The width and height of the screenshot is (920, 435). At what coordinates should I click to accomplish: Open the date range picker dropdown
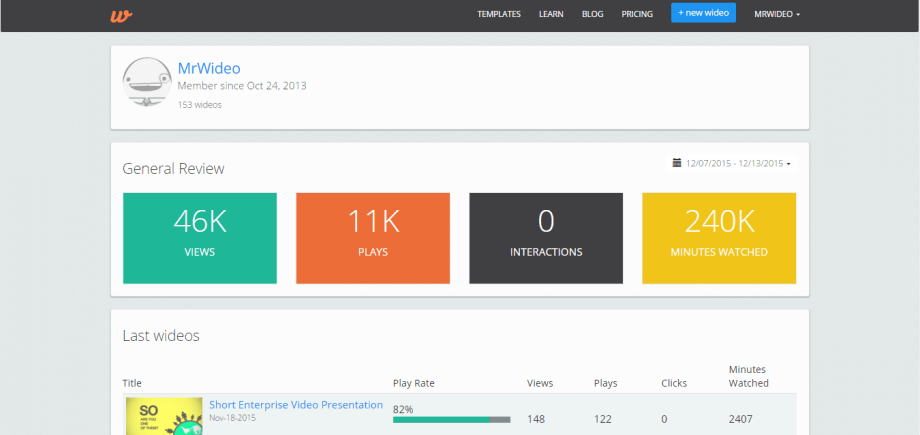coord(738,163)
